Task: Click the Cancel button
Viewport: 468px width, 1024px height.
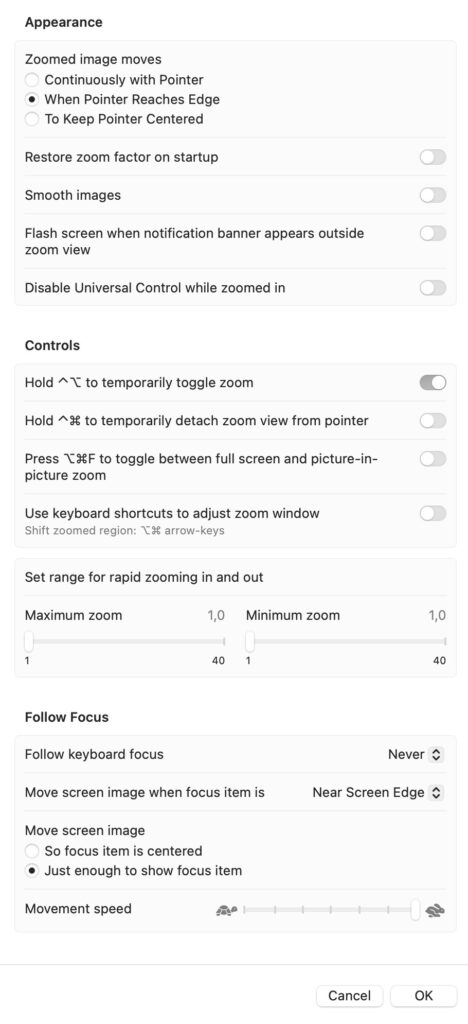Action: point(350,996)
